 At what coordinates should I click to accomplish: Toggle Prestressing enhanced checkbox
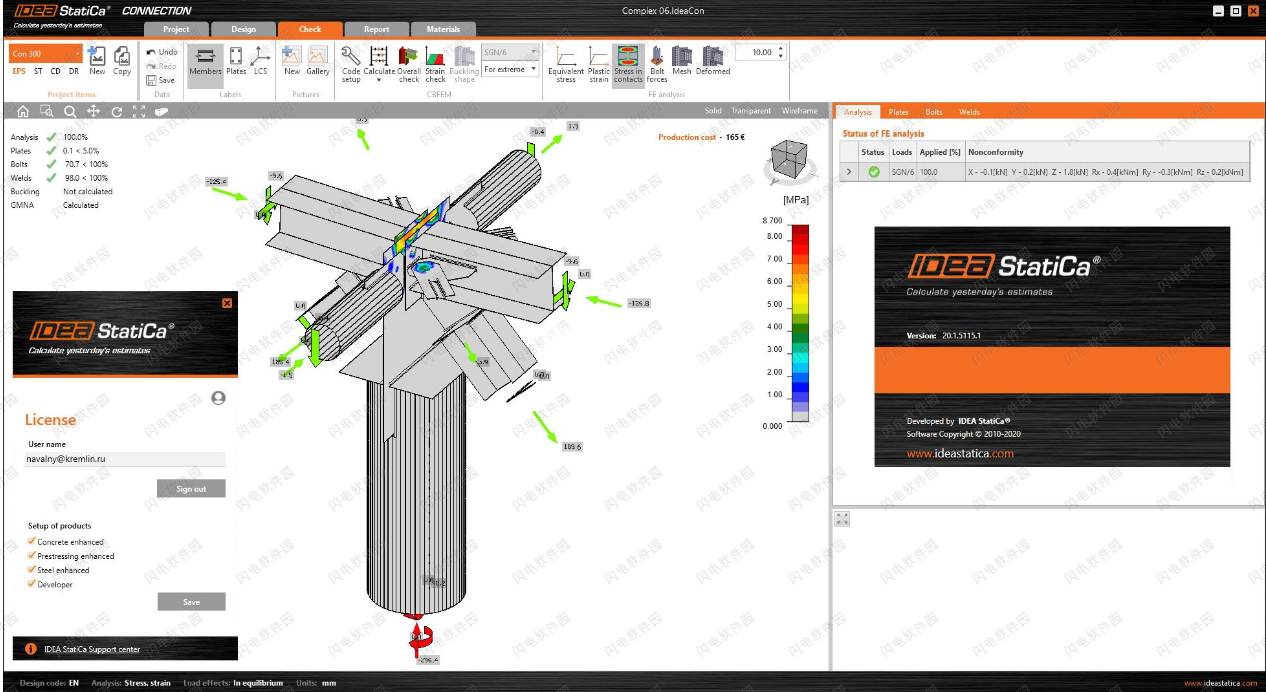pos(32,556)
